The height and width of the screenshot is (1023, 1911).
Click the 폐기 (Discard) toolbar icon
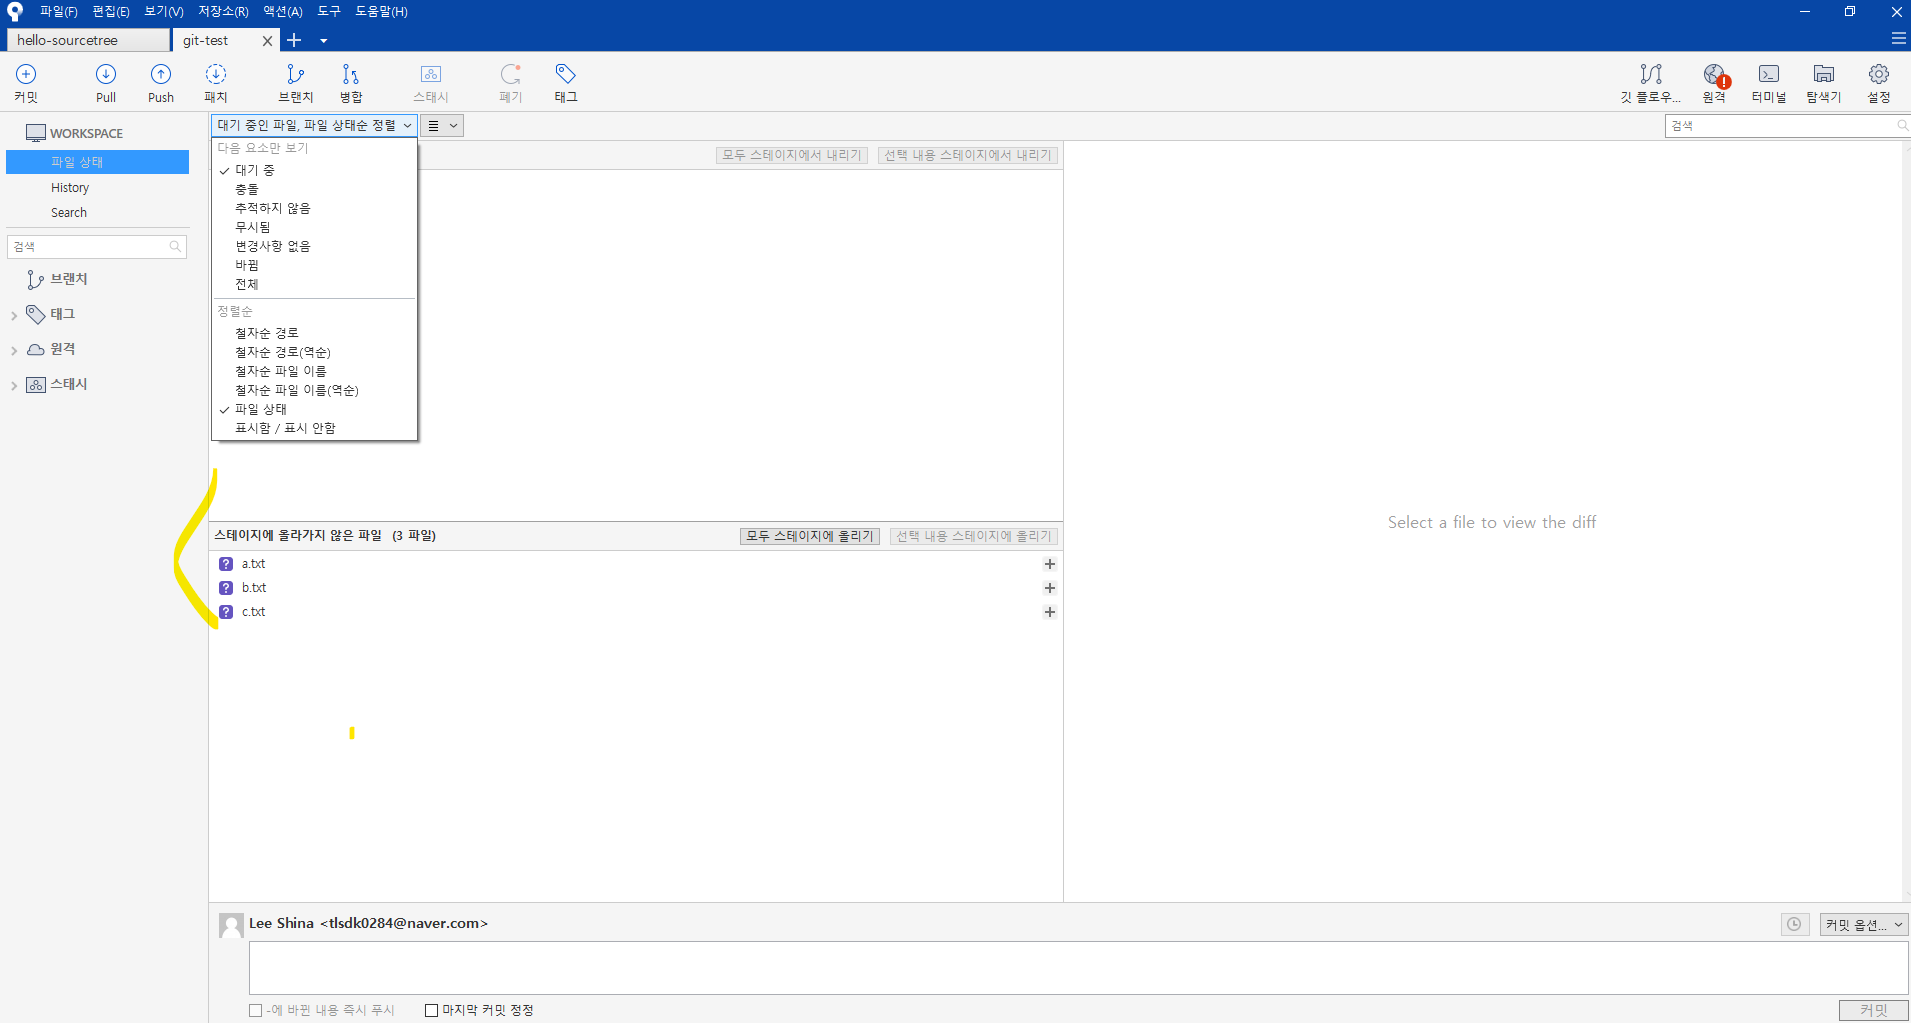(511, 83)
